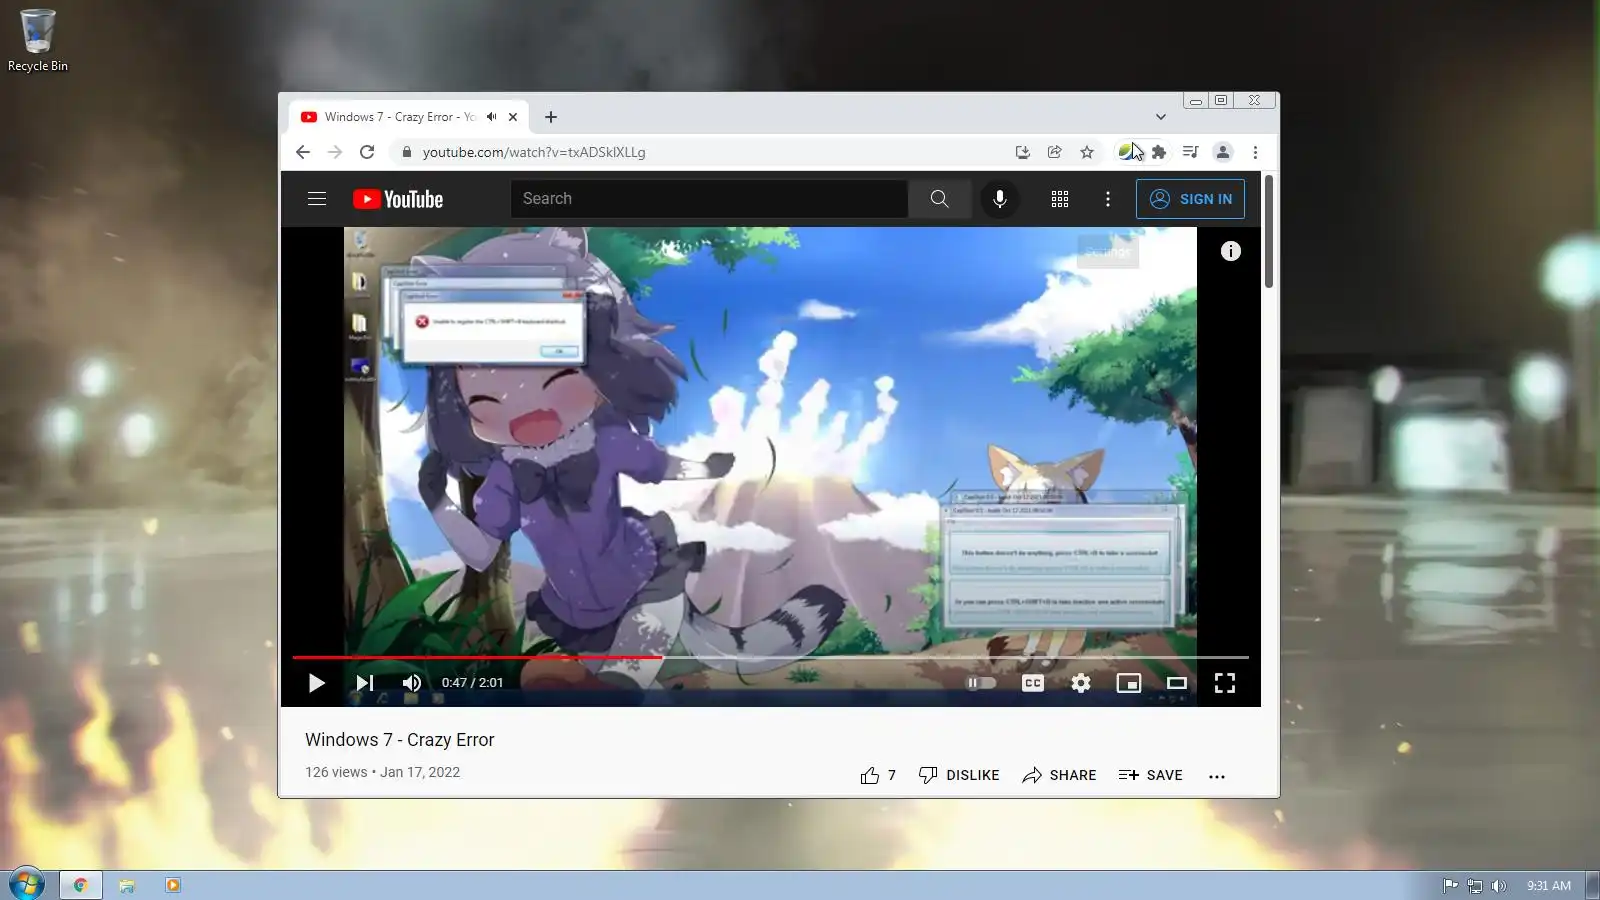Expand the Chrome tab search dropdown

click(1160, 117)
